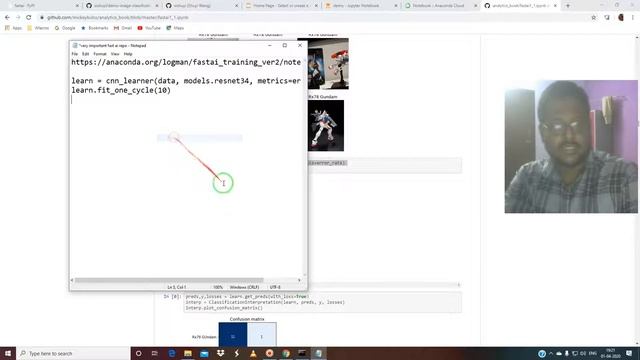Open the notification center
640x360 pixels.
click(x=629, y=353)
